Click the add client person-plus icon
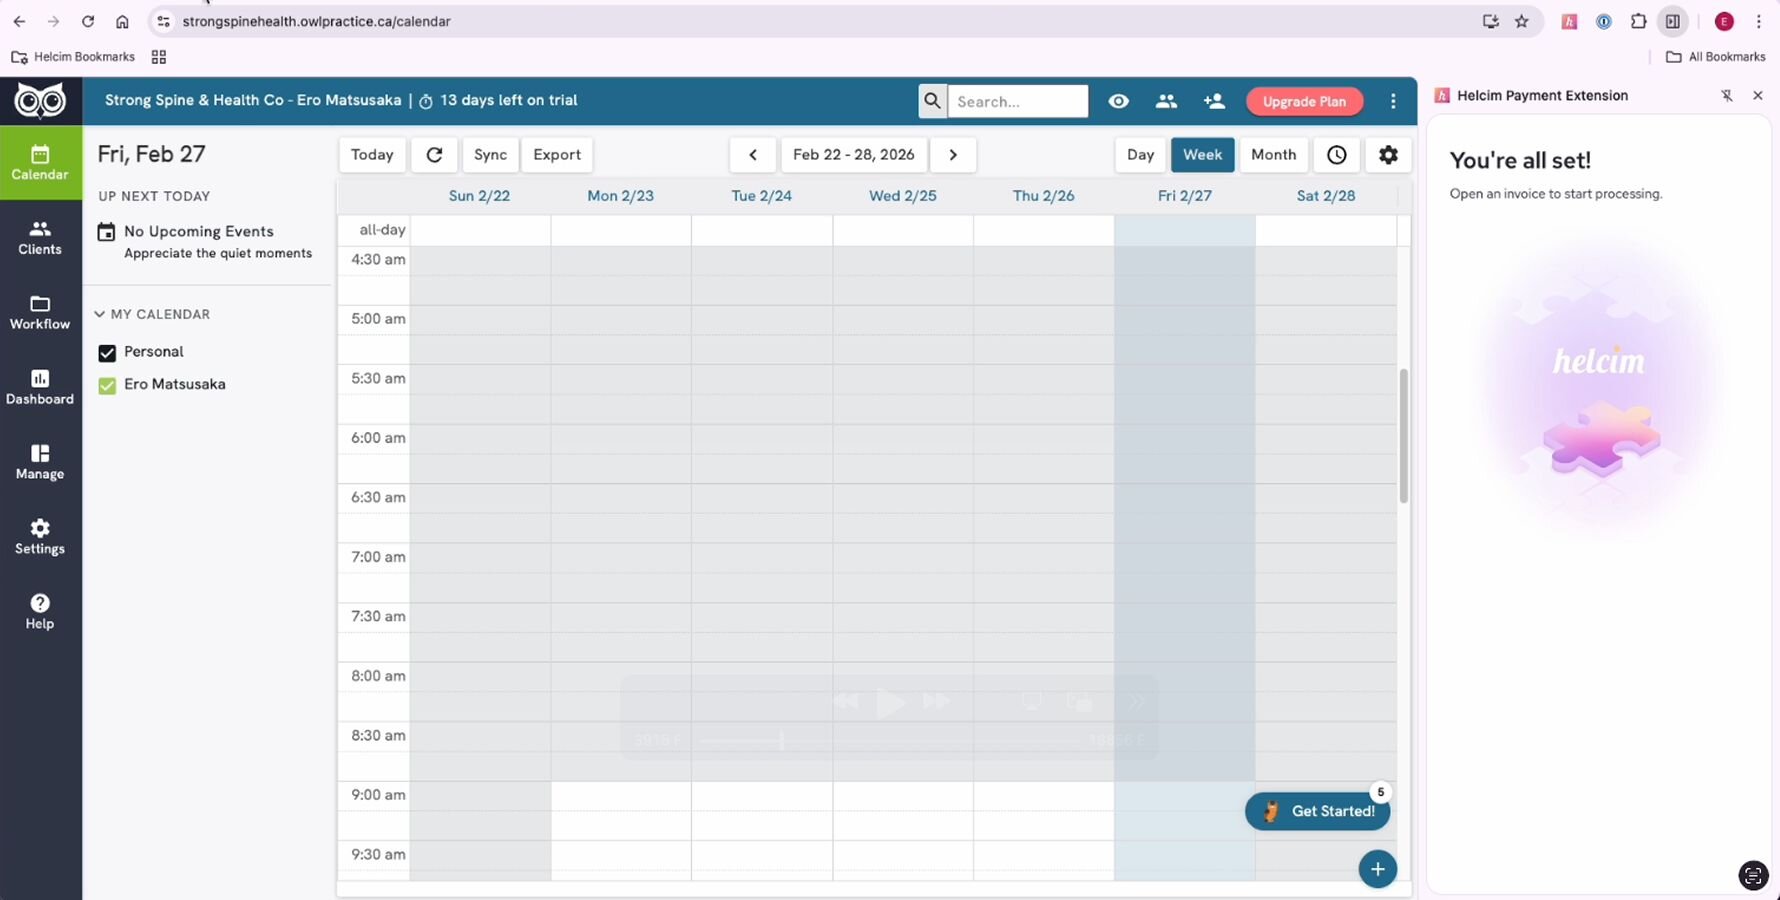 (x=1214, y=101)
